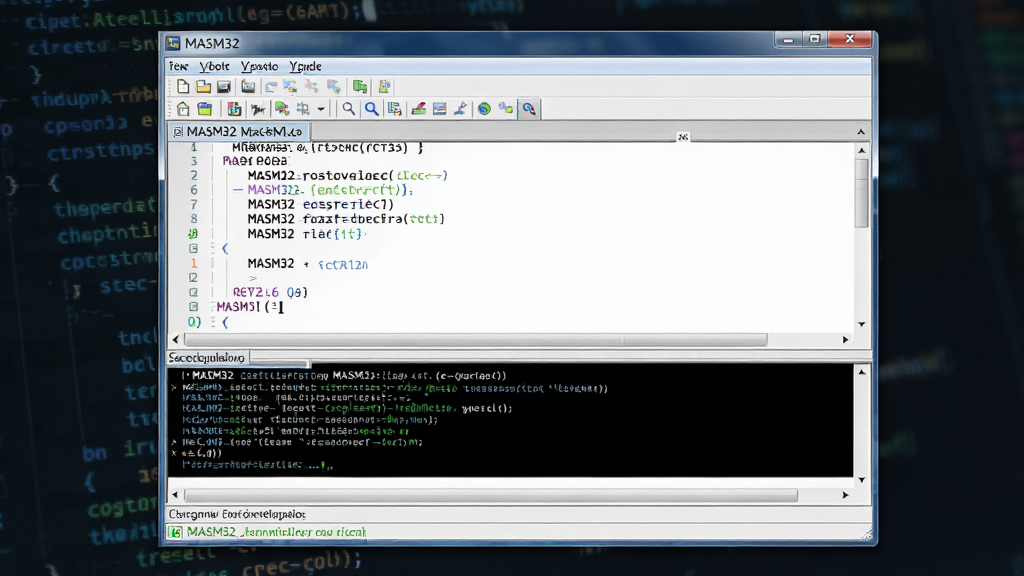The image size is (1024, 576).
Task: Click the editor's vertical scrollbar thumb
Action: [x=861, y=193]
